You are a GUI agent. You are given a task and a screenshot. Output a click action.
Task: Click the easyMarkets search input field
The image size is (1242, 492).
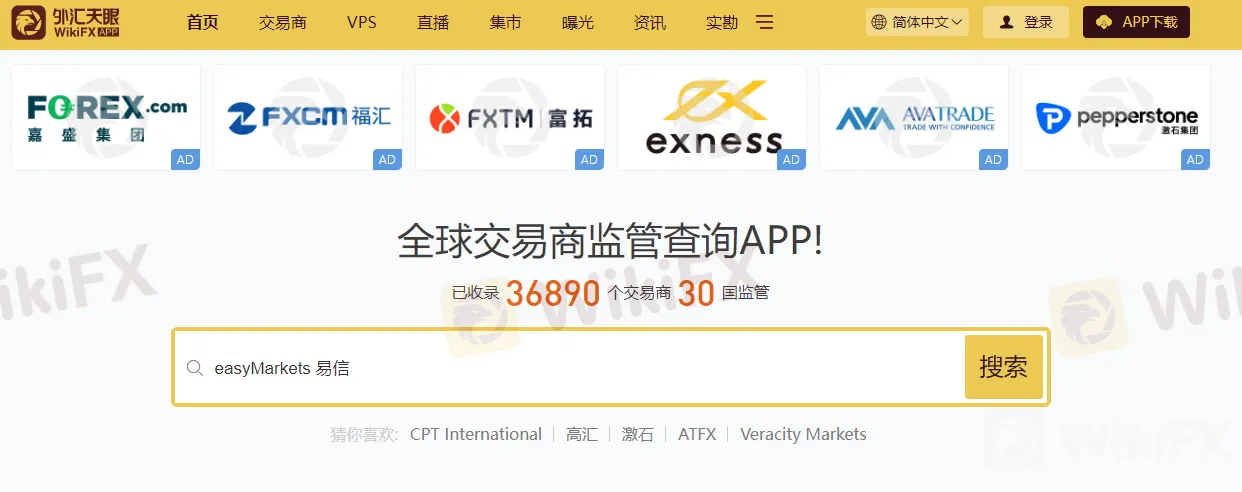tap(580, 368)
